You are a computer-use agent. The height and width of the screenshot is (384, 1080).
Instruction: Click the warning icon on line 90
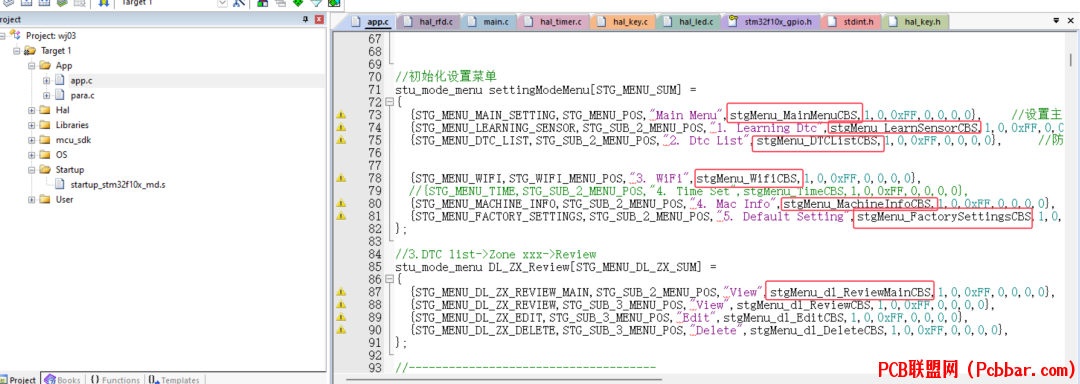[x=340, y=330]
